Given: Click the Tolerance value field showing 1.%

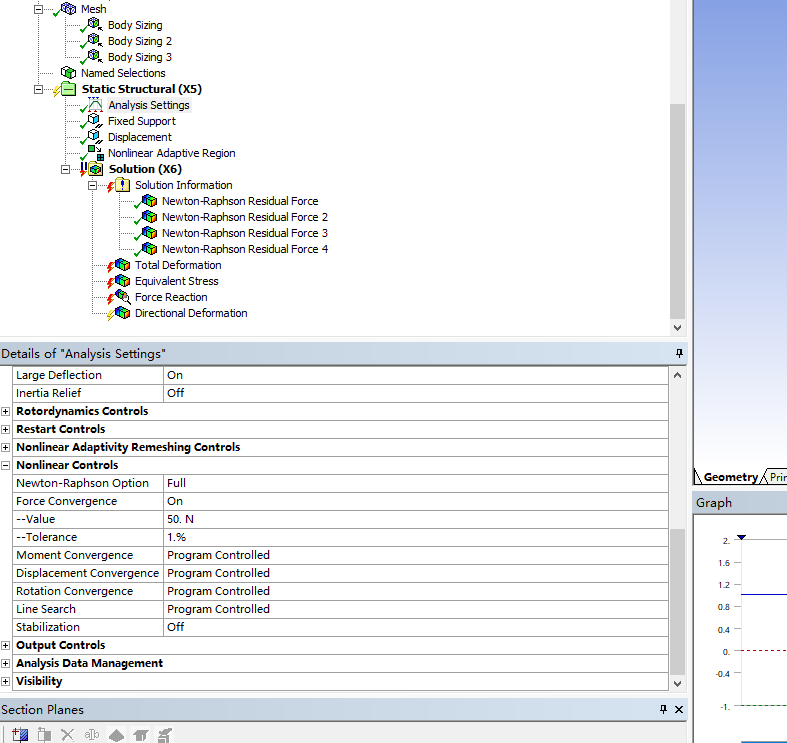Looking at the screenshot, I should 415,537.
